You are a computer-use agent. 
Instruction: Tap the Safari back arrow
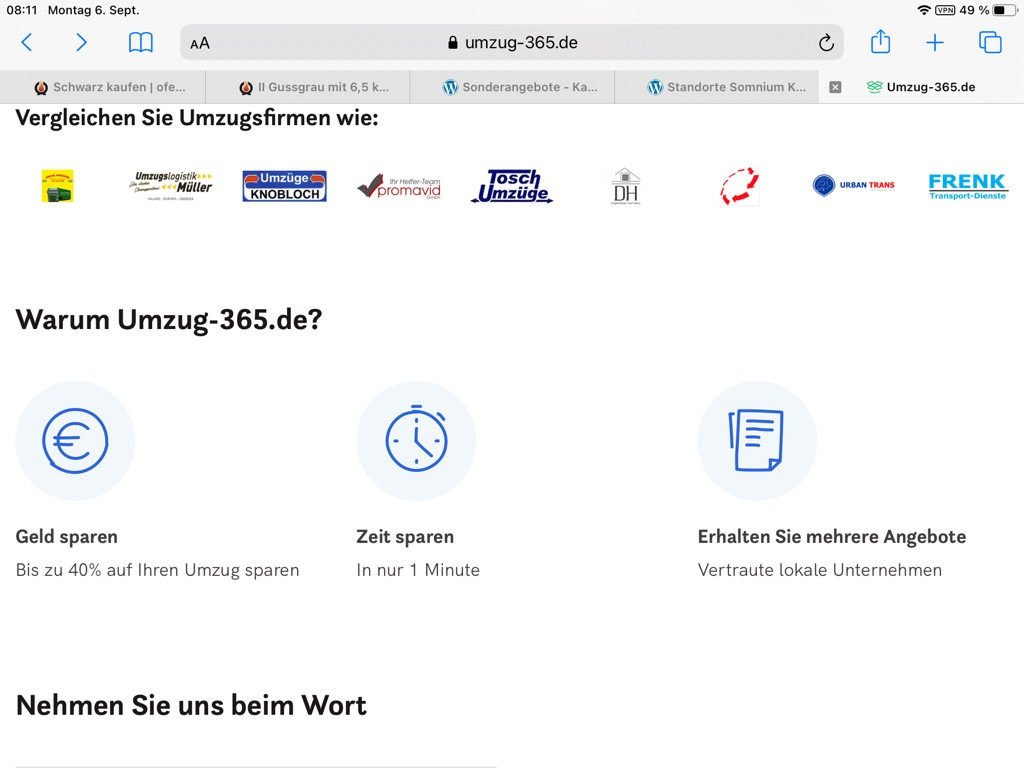pyautogui.click(x=27, y=42)
